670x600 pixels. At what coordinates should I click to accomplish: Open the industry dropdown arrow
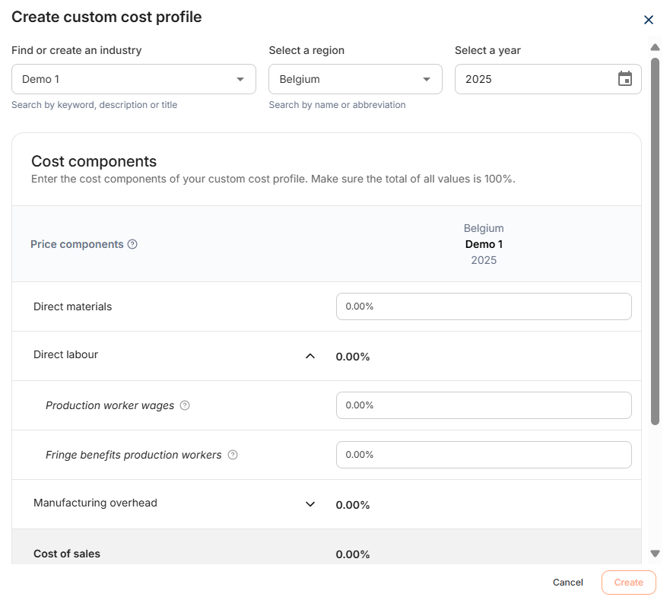point(241,79)
